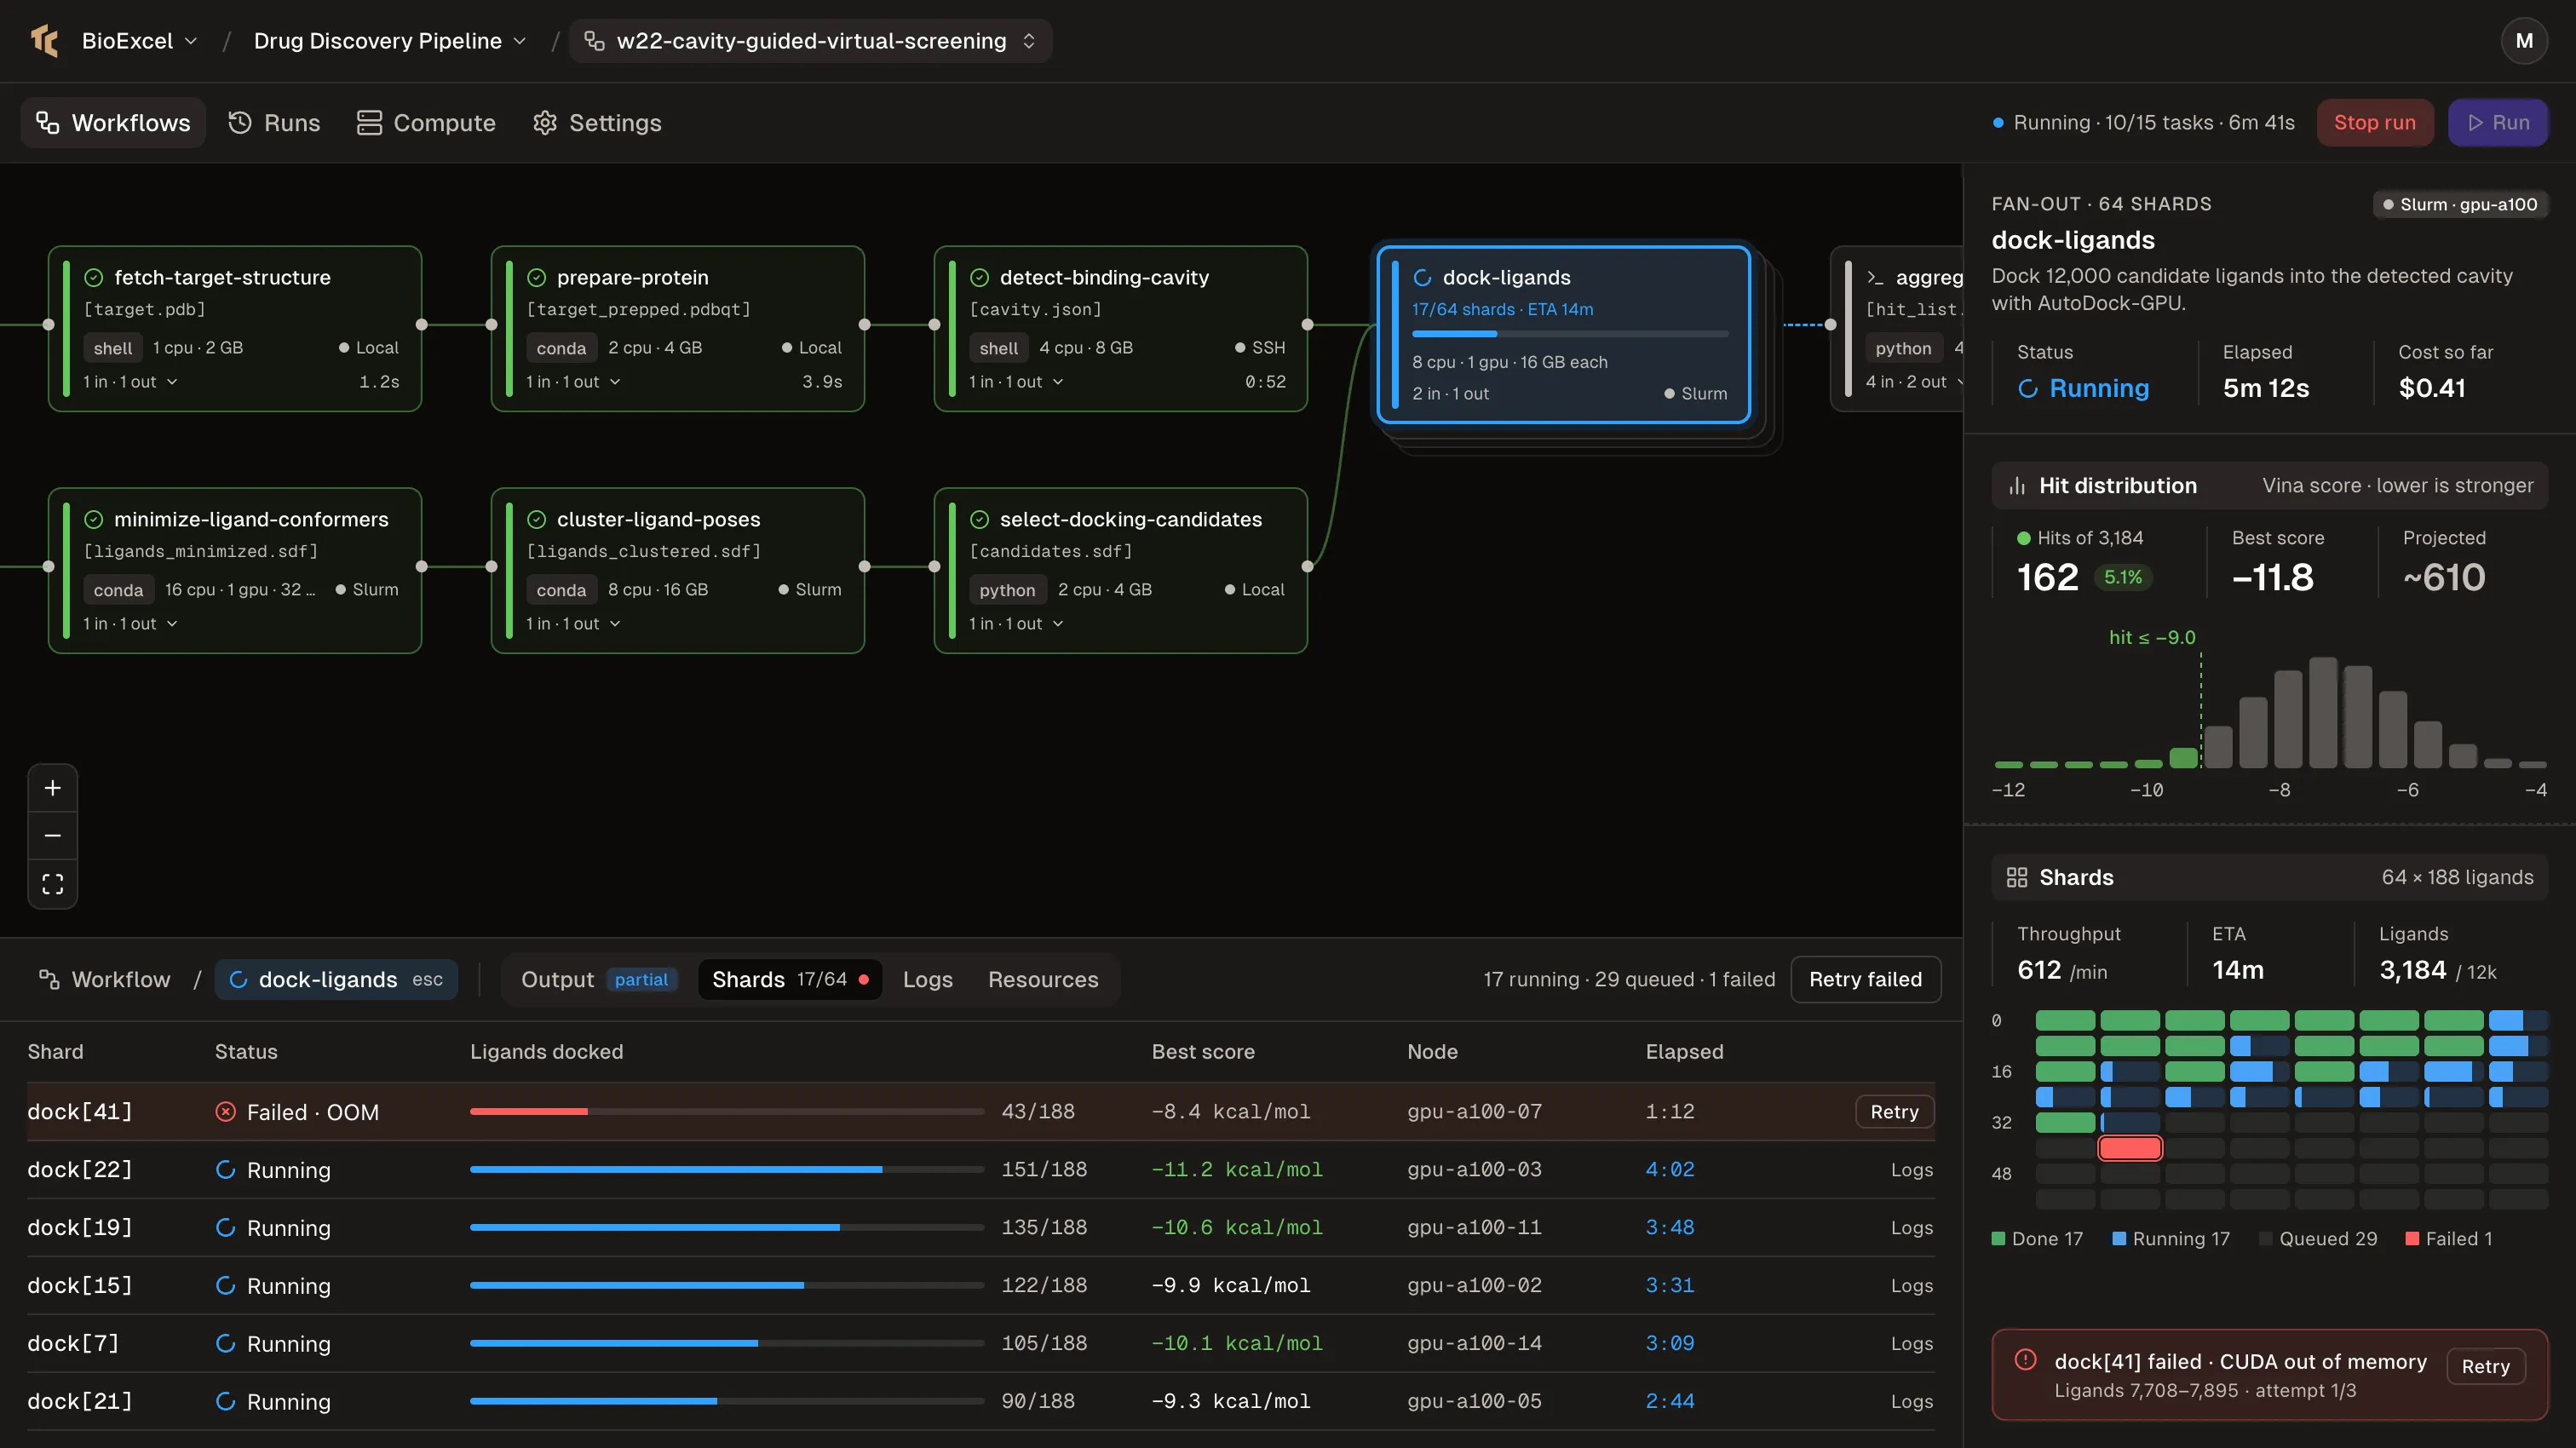Image resolution: width=2576 pixels, height=1448 pixels.
Task: Click the fit-to-screen canvas icon
Action: tap(53, 884)
